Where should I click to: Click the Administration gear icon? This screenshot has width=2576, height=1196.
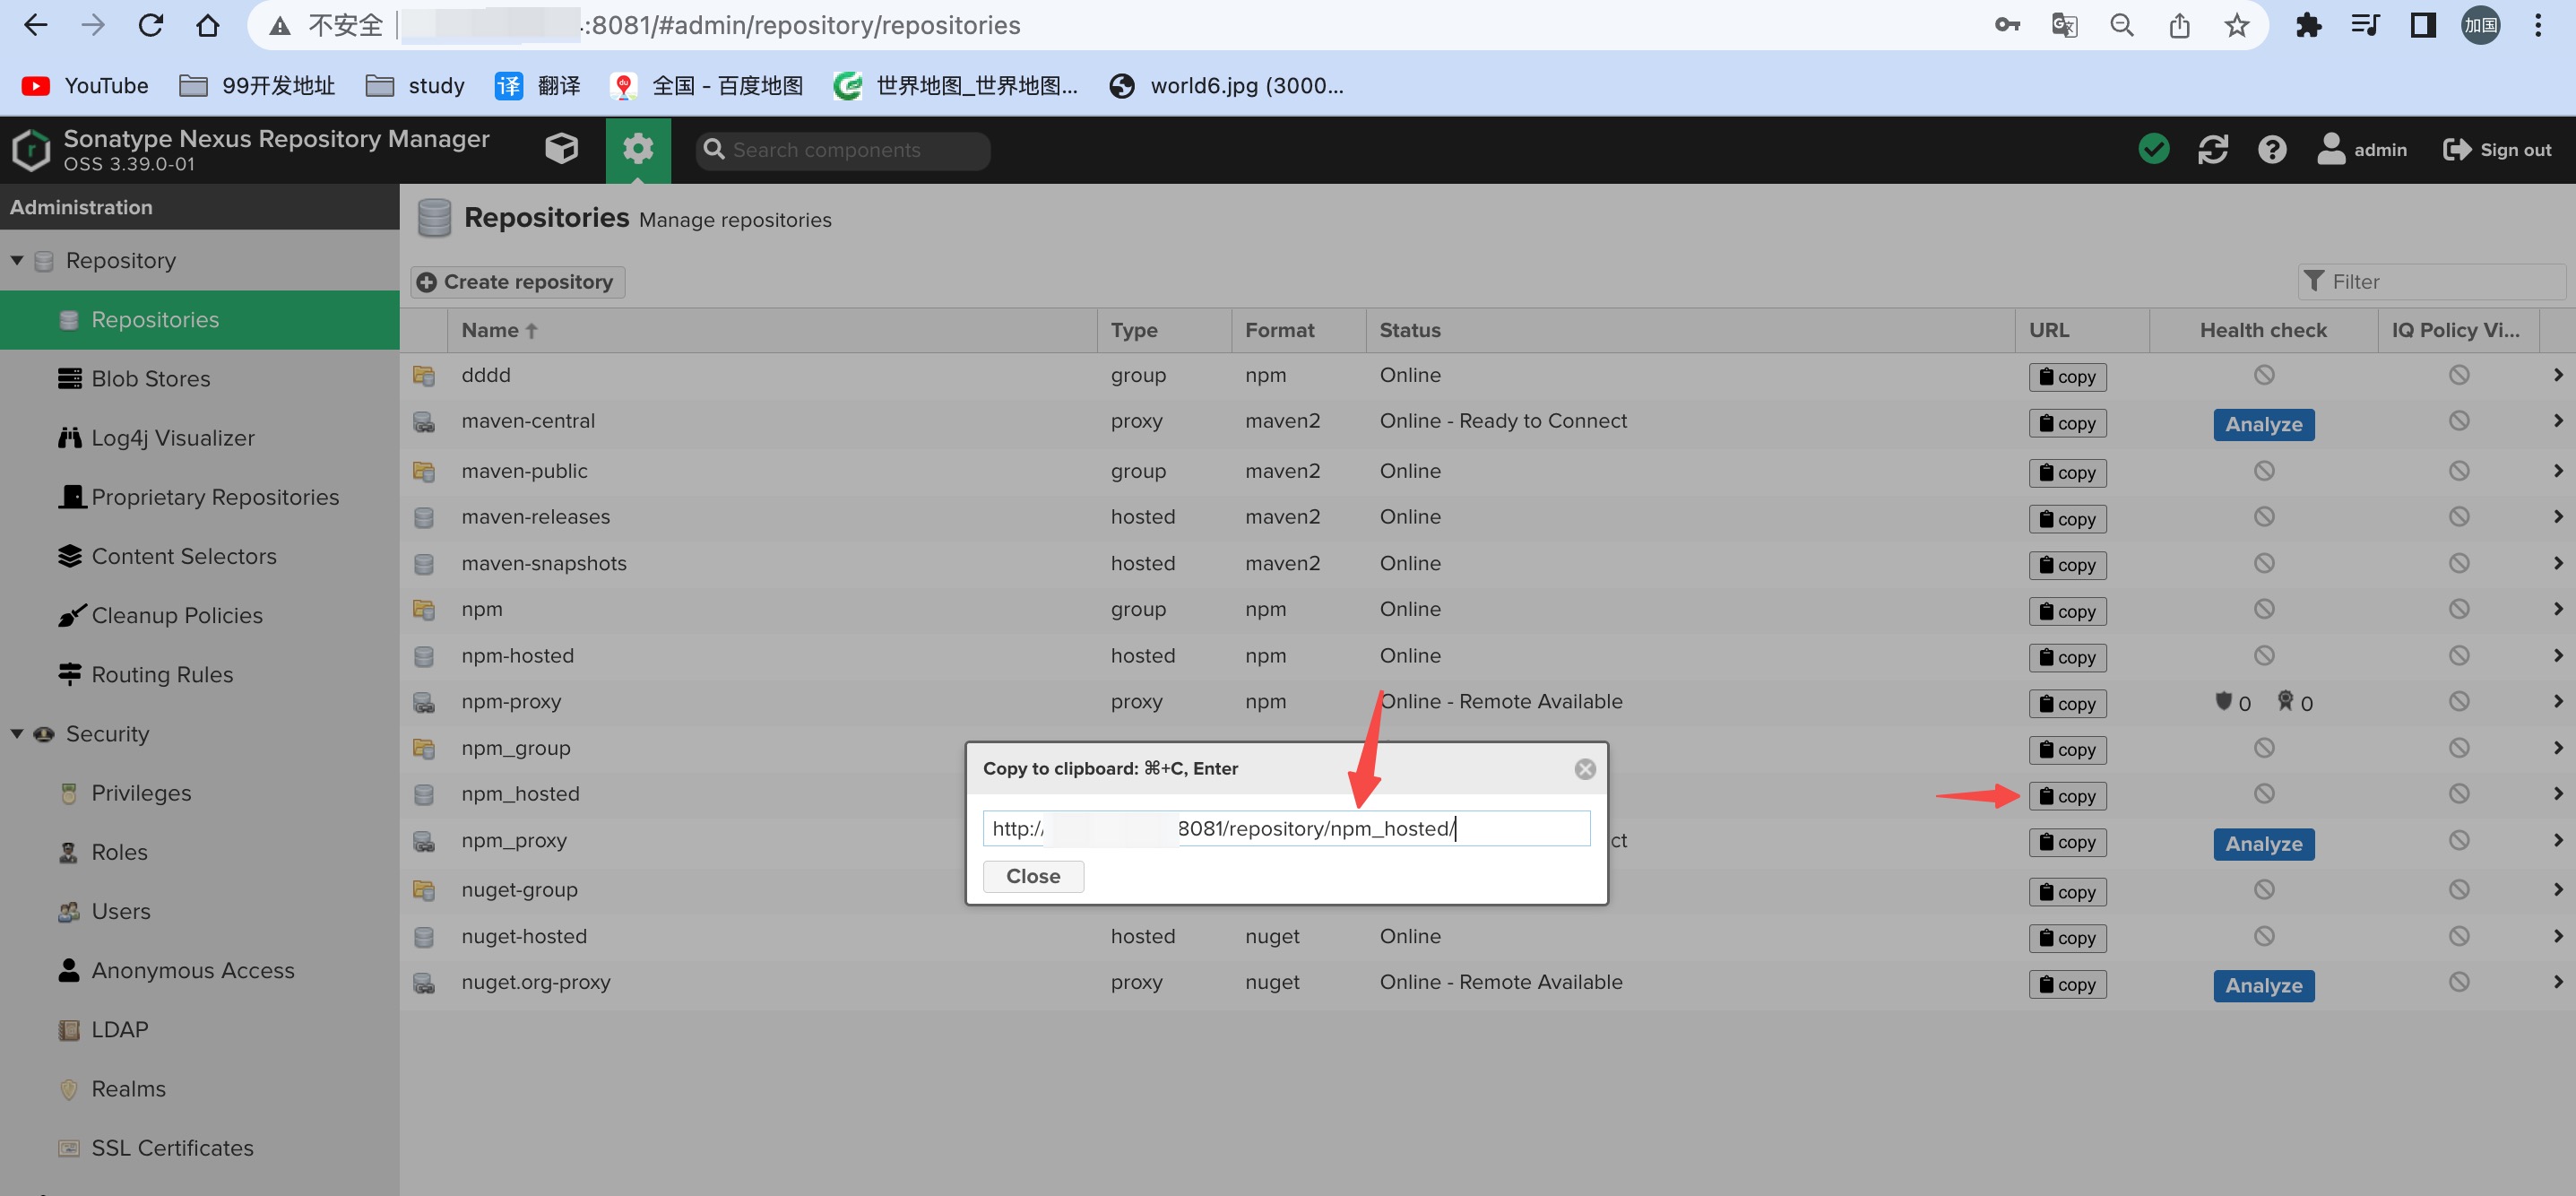click(637, 149)
